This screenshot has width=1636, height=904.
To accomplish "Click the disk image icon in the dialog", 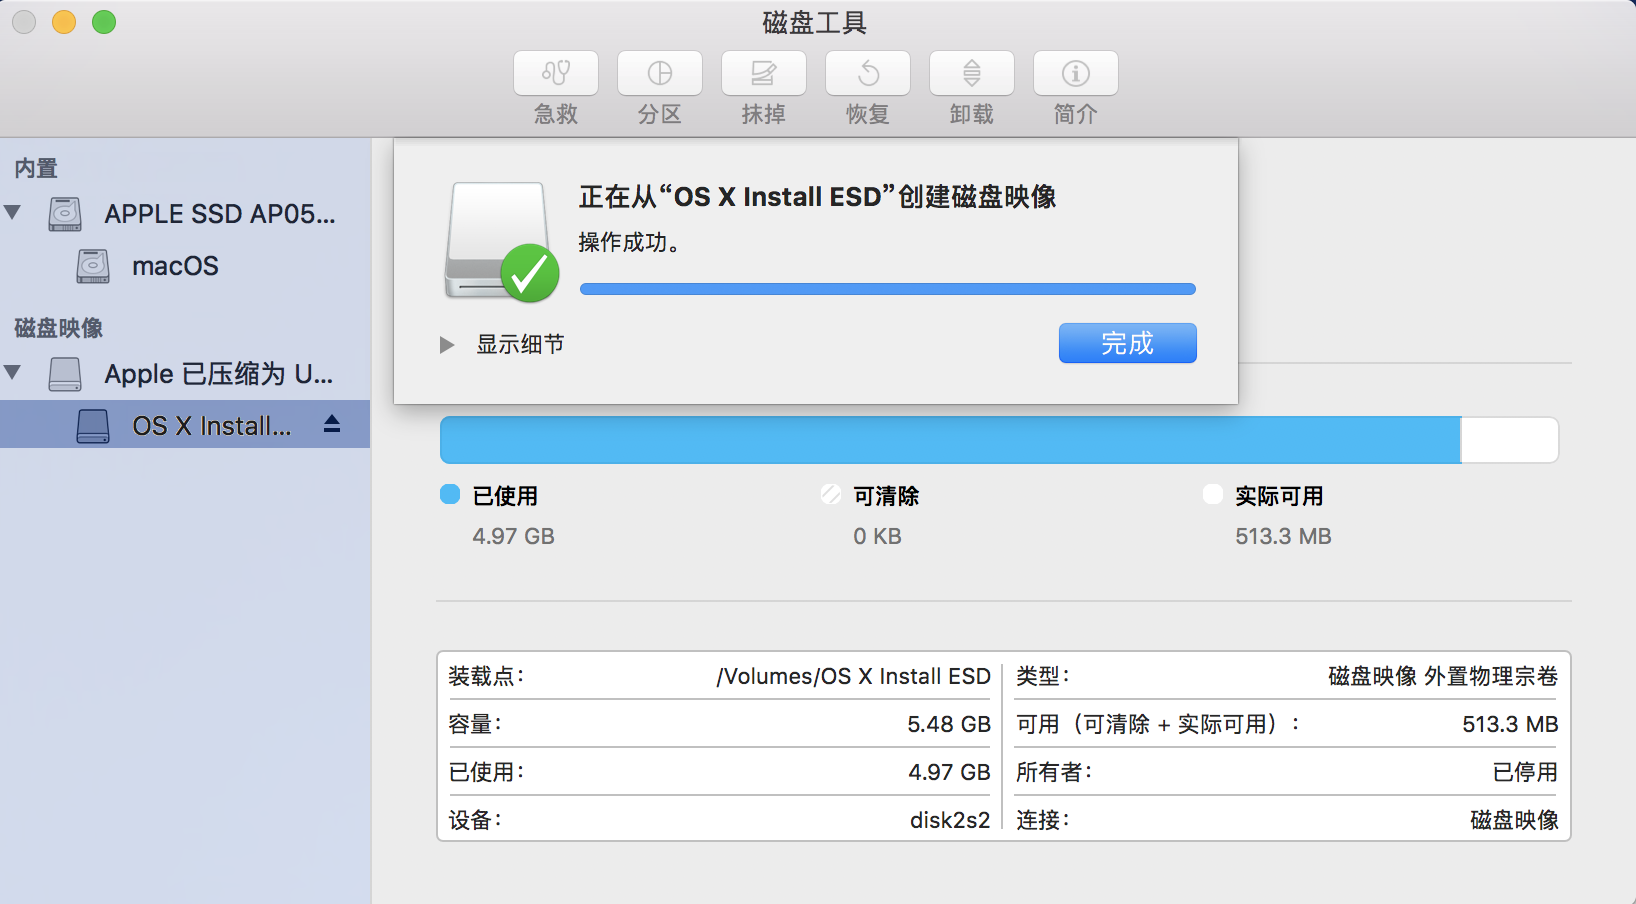I will pos(497,240).
